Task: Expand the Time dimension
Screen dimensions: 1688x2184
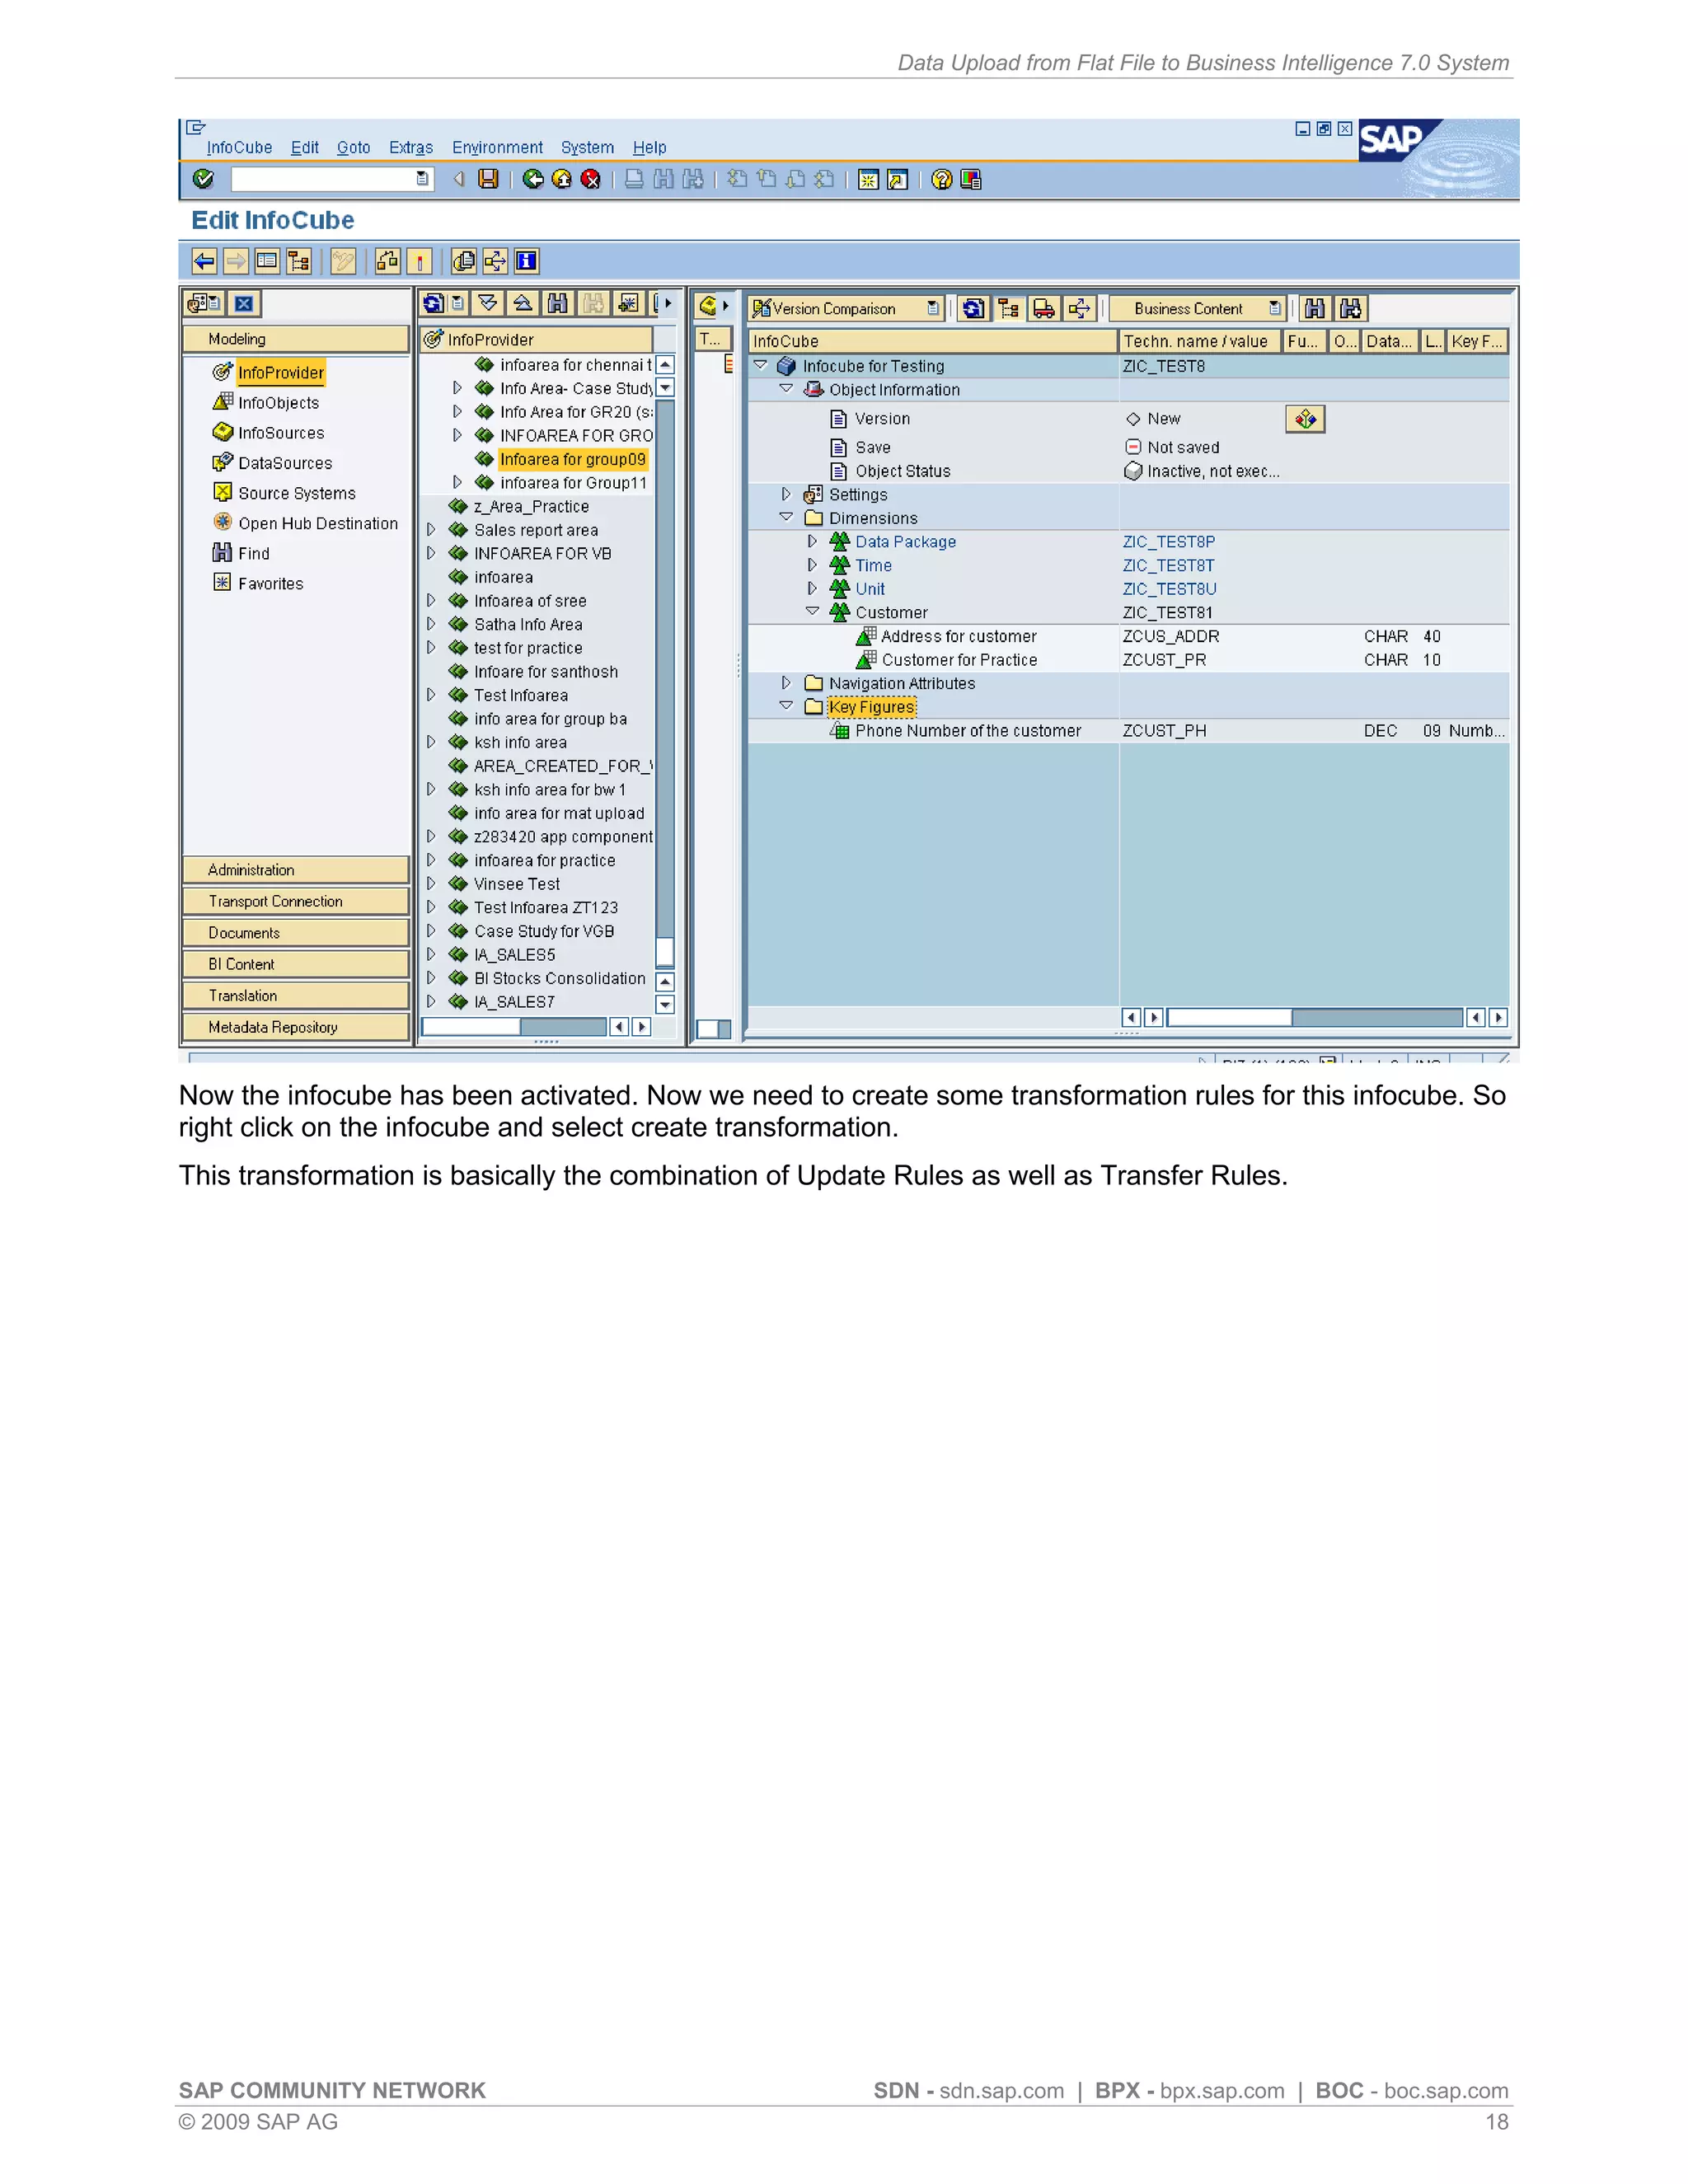Action: (812, 565)
